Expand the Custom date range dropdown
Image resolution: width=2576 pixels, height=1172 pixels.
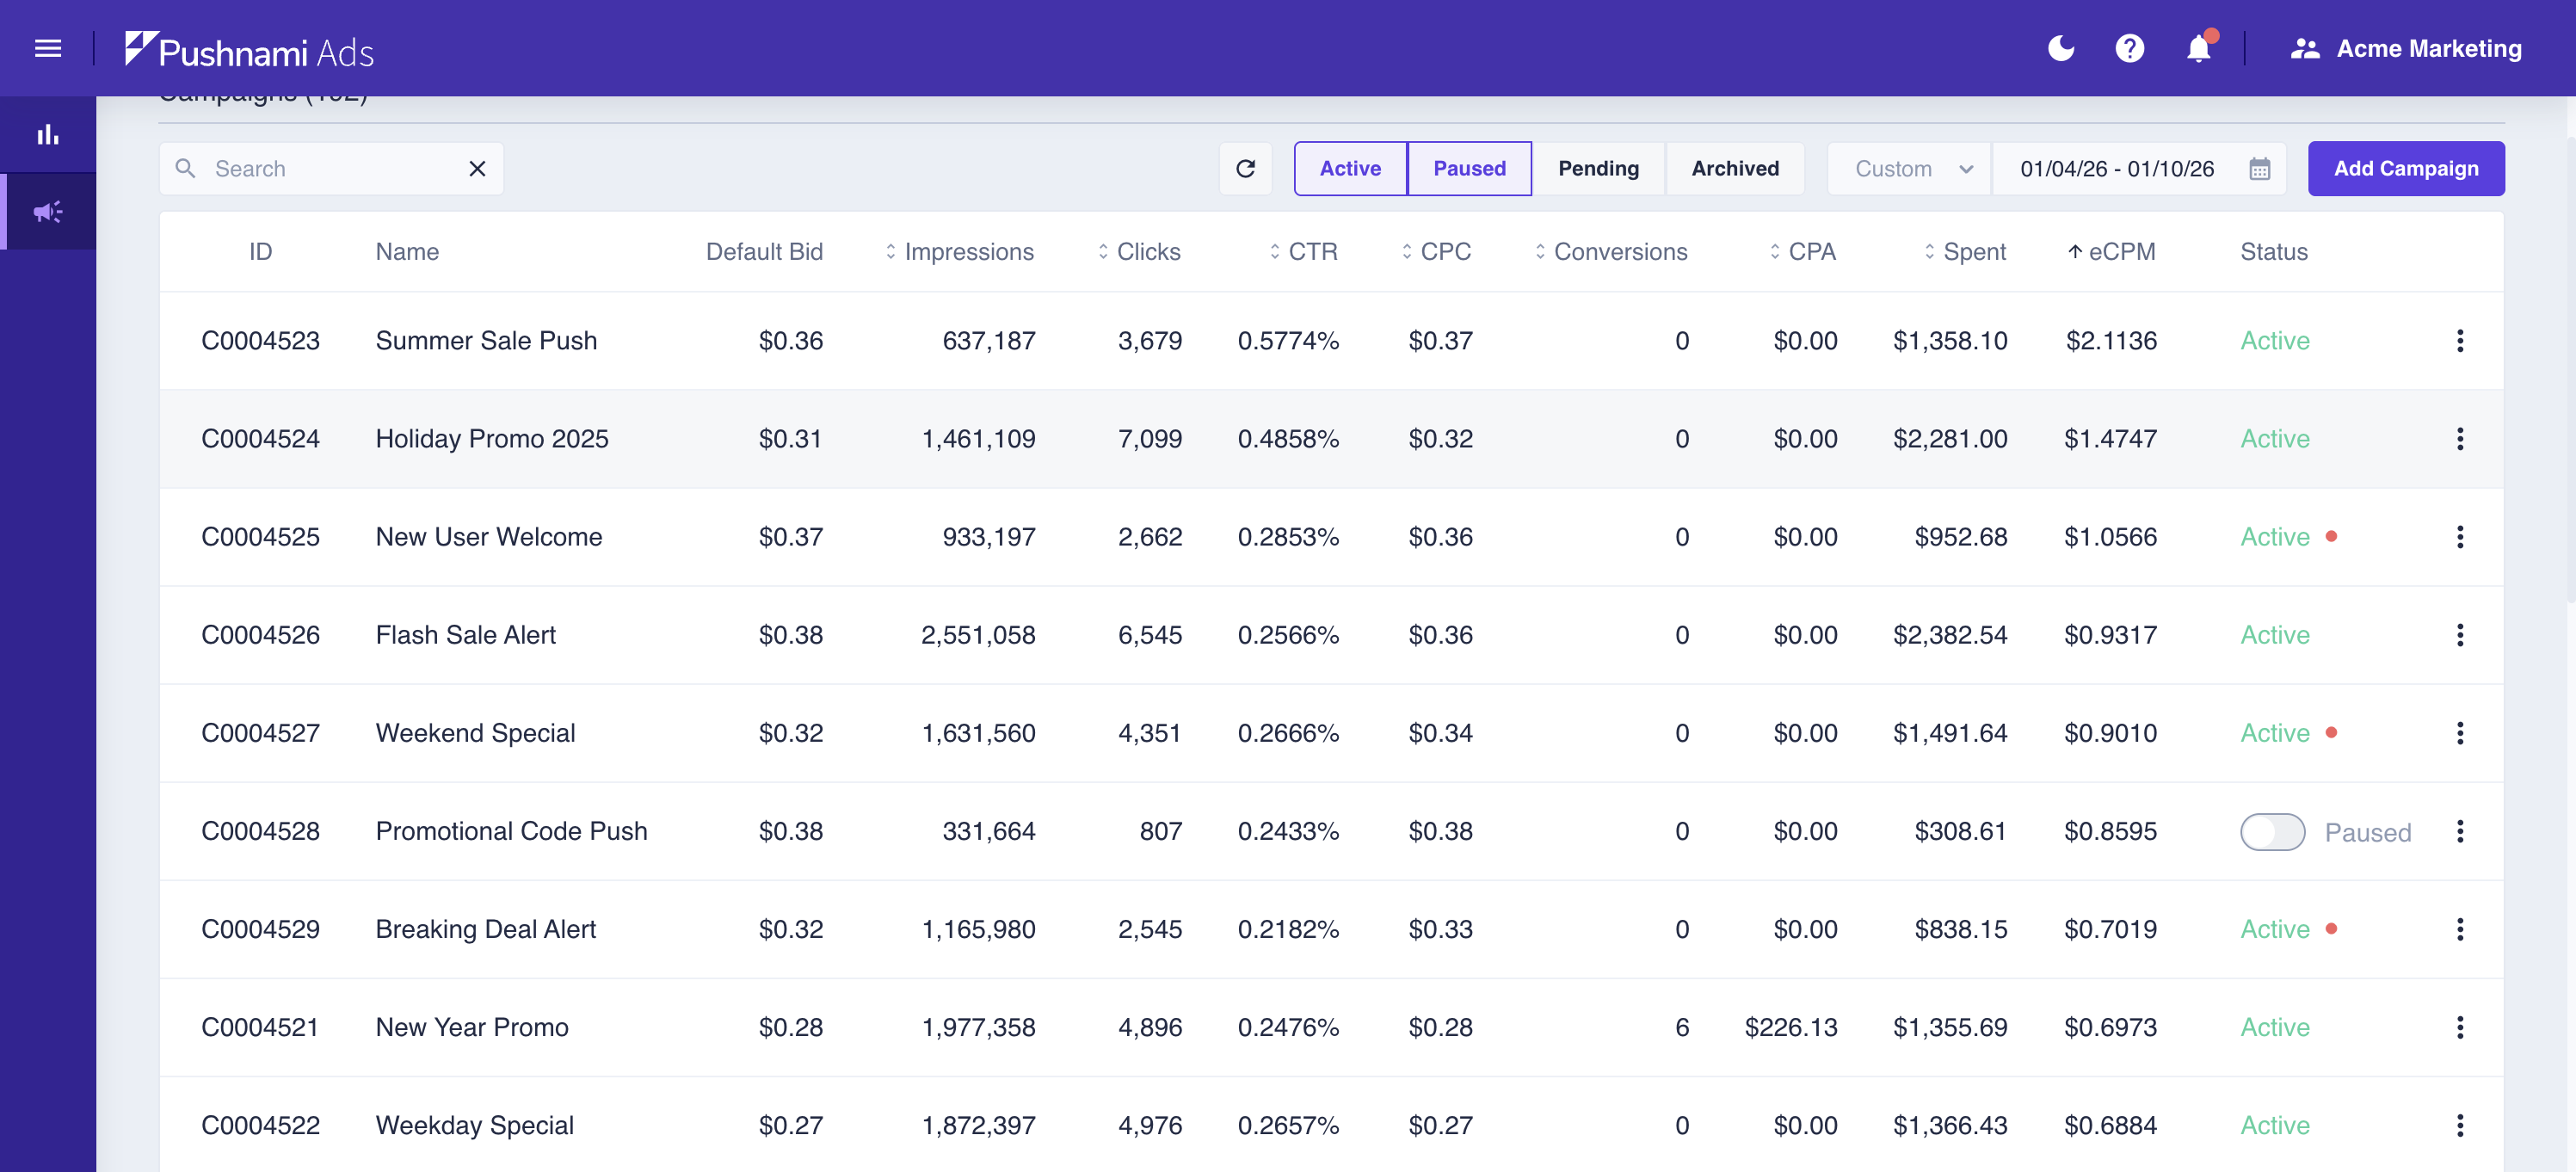[1909, 168]
